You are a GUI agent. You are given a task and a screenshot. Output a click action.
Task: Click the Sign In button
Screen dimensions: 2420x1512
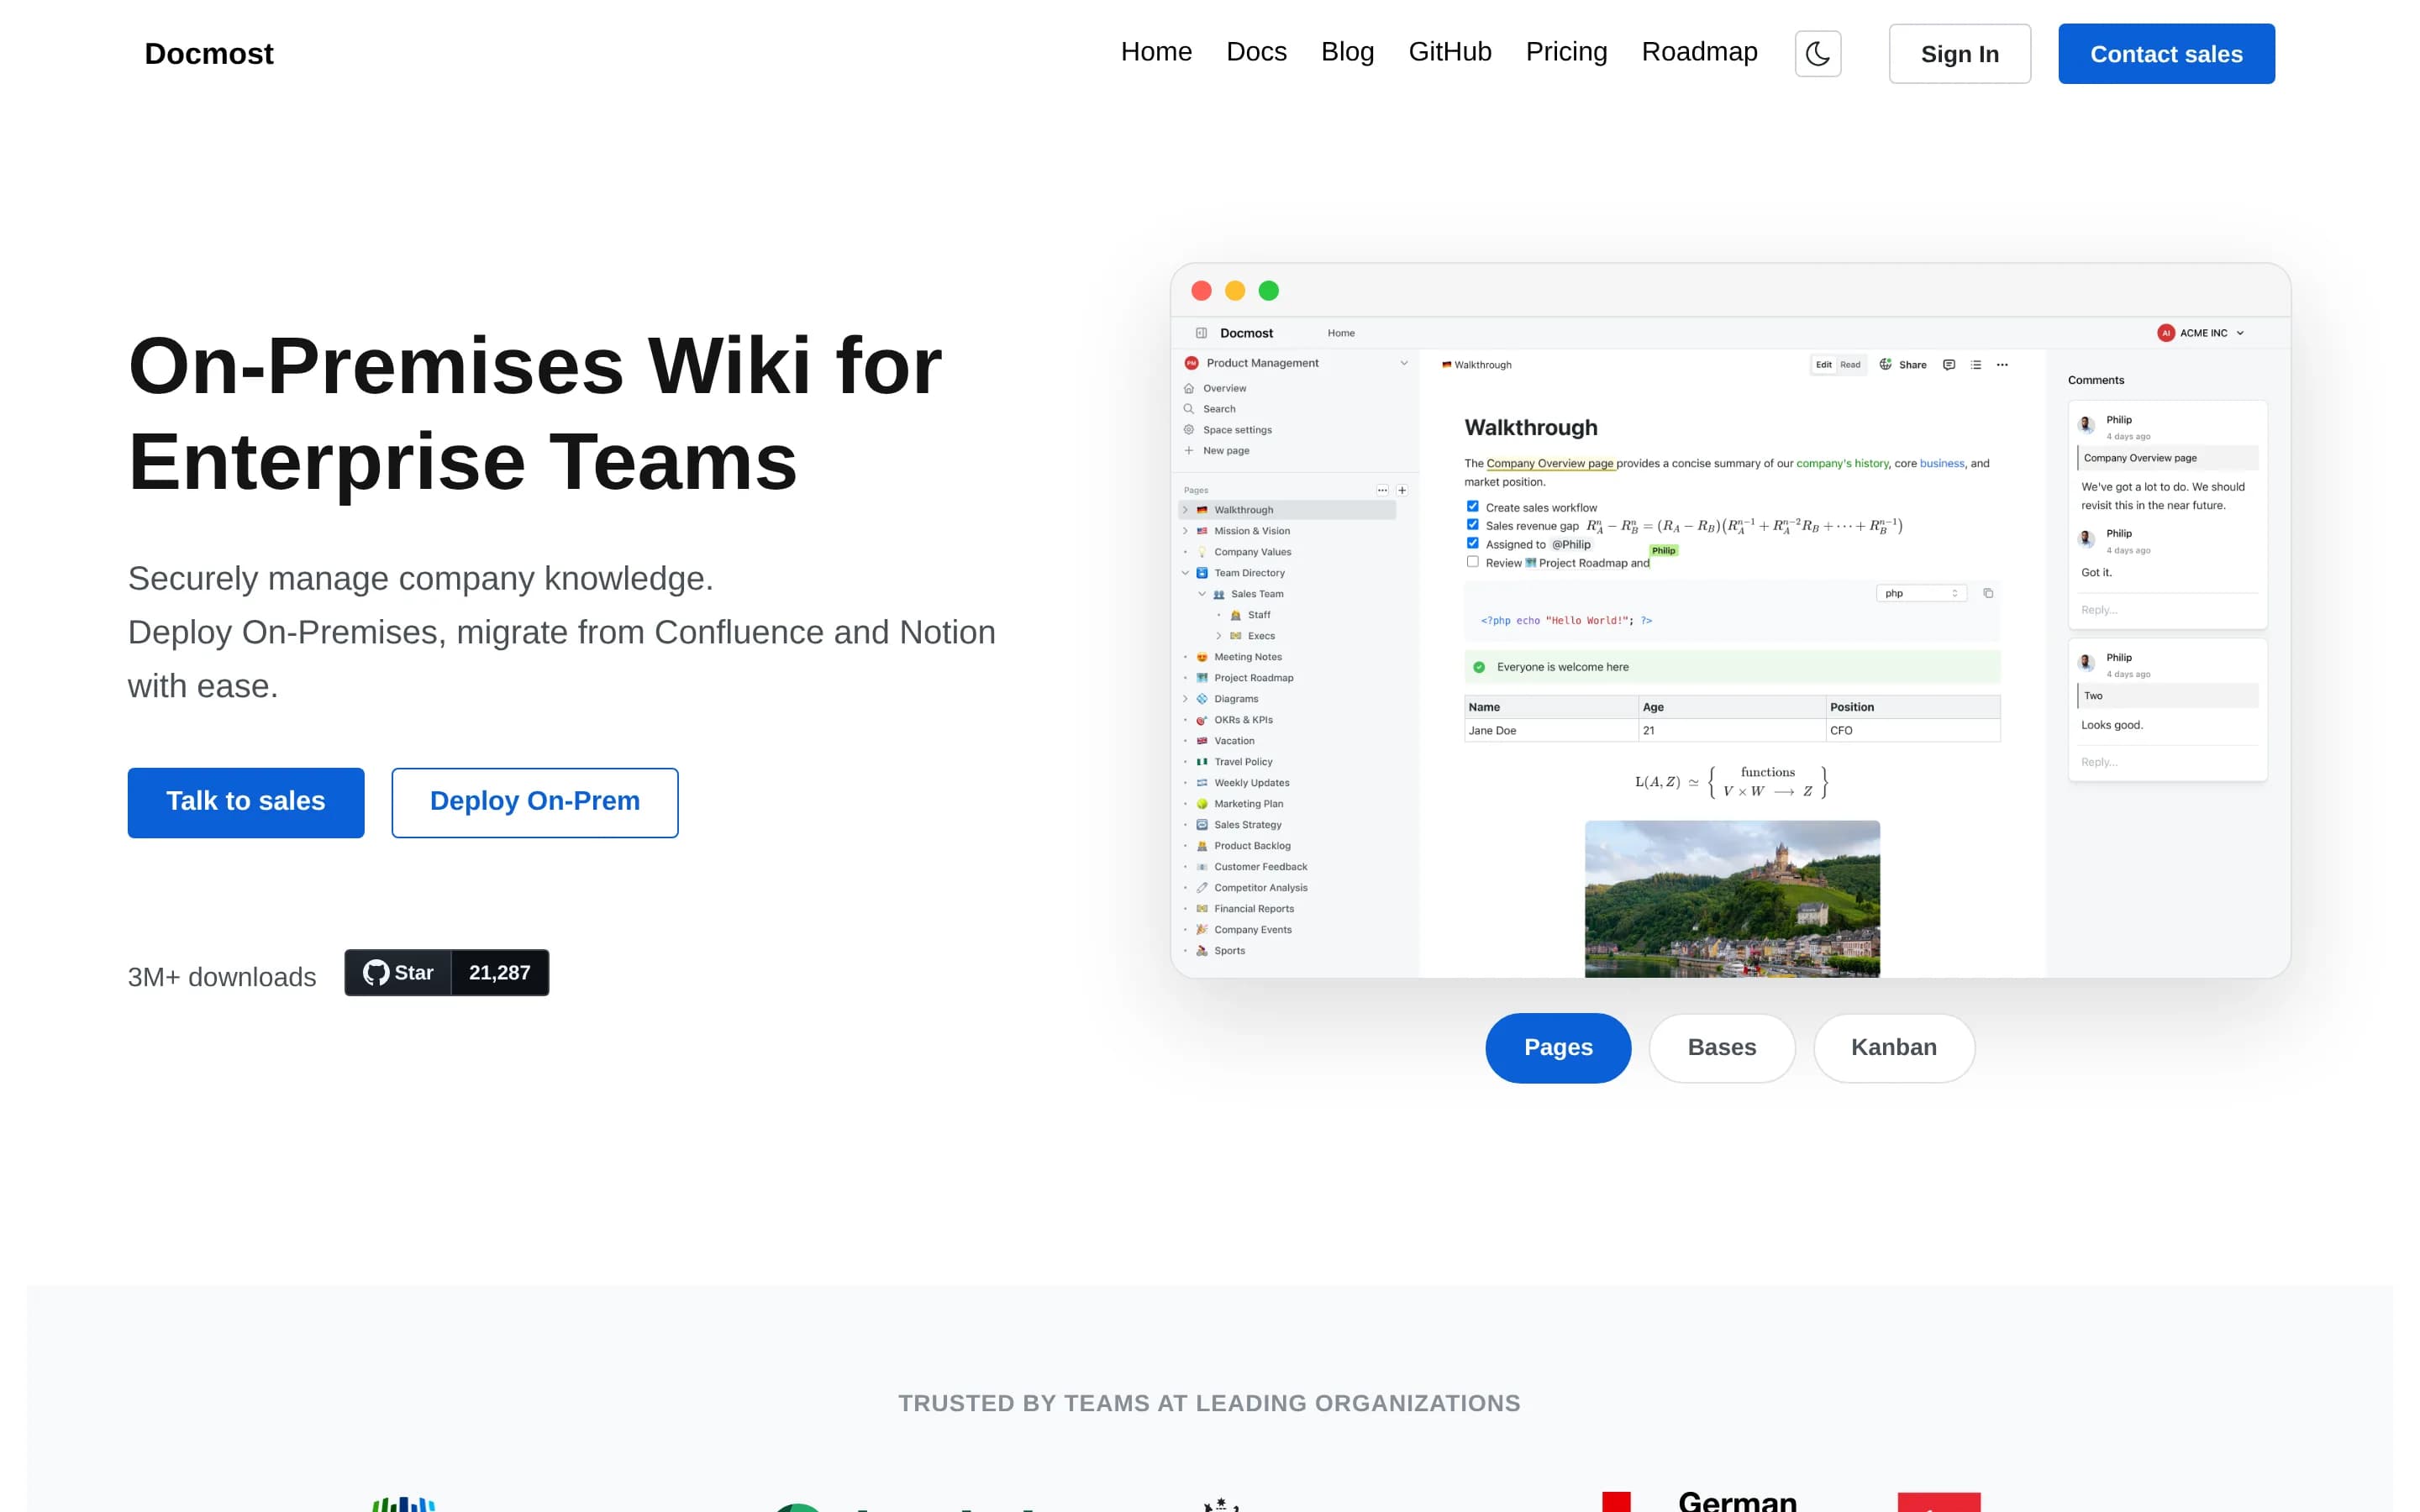click(1959, 54)
